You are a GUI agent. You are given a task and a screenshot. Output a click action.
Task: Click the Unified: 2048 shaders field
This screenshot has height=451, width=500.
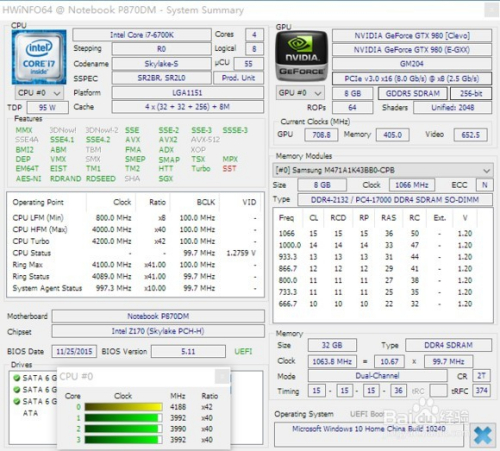coord(453,108)
